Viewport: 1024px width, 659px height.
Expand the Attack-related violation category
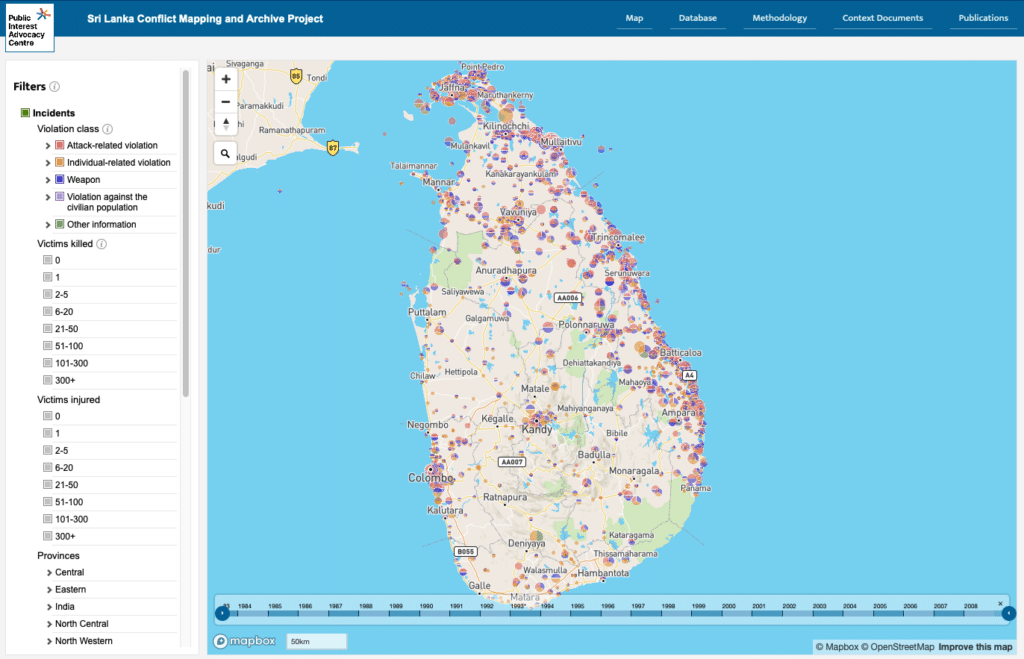click(x=48, y=146)
